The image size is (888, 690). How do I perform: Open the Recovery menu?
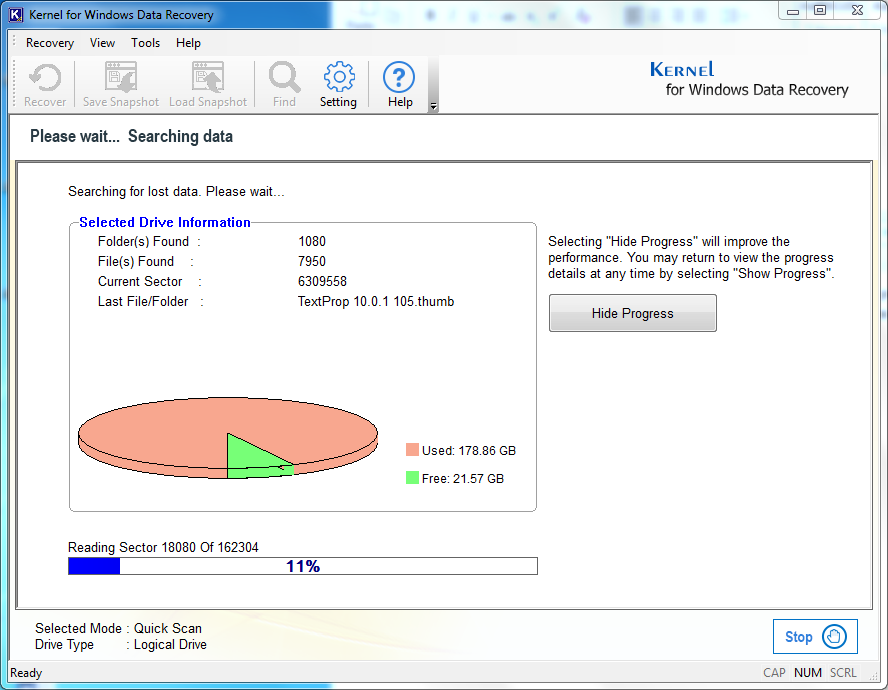click(50, 43)
